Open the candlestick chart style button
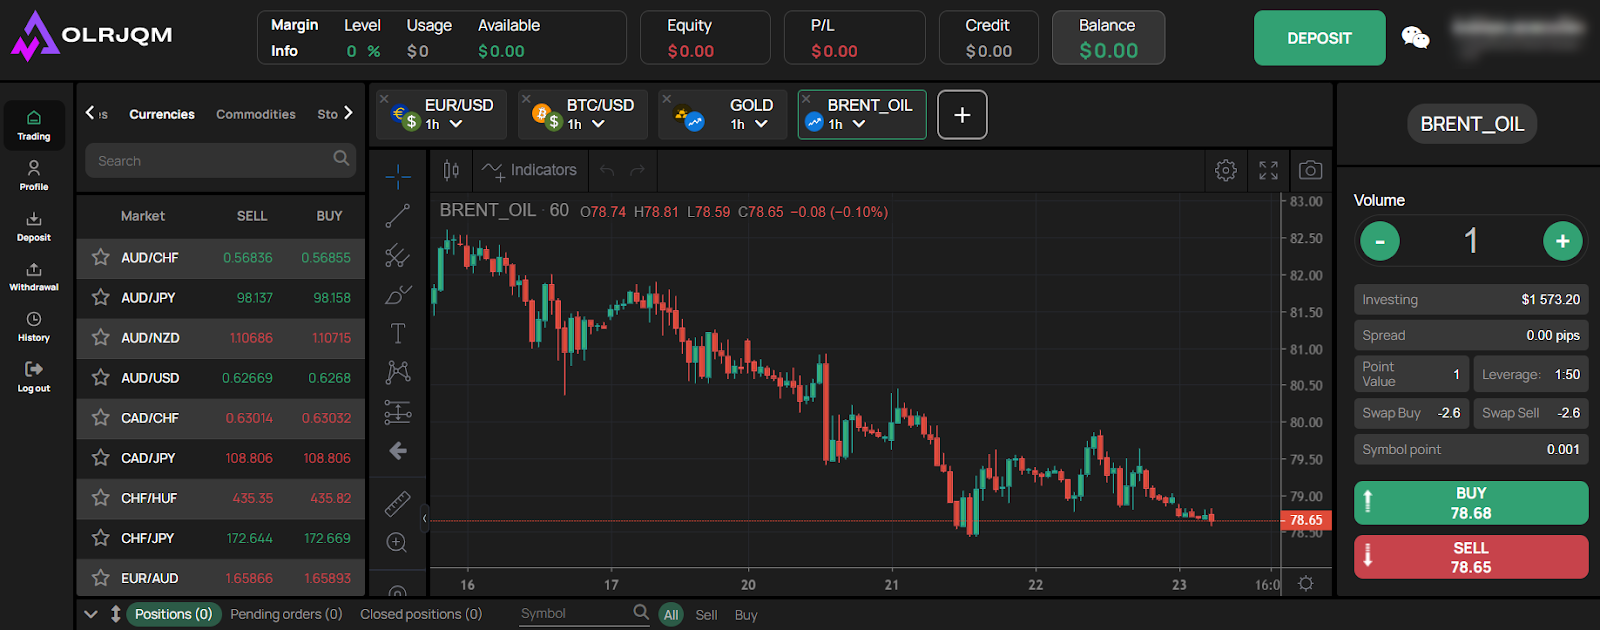The image size is (1600, 630). pyautogui.click(x=451, y=171)
